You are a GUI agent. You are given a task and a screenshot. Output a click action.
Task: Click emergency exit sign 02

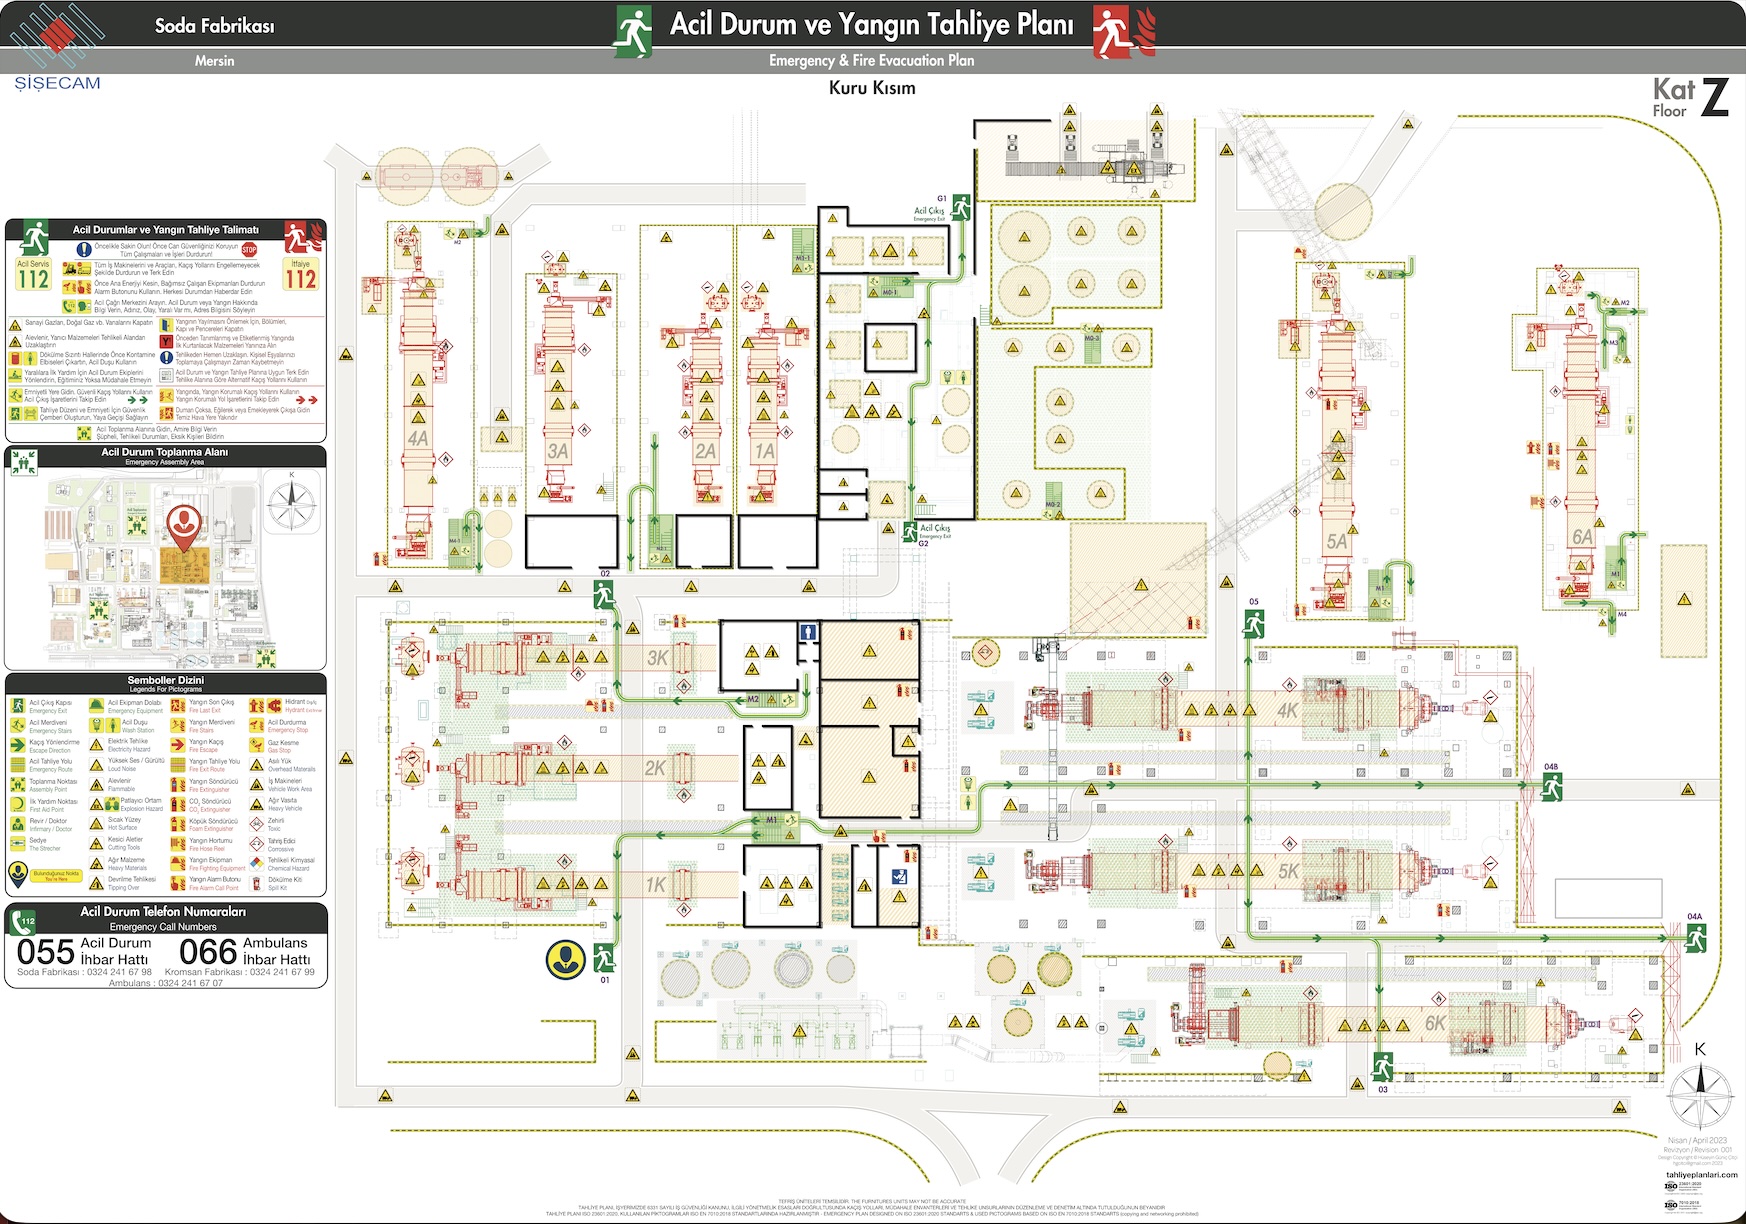604,594
